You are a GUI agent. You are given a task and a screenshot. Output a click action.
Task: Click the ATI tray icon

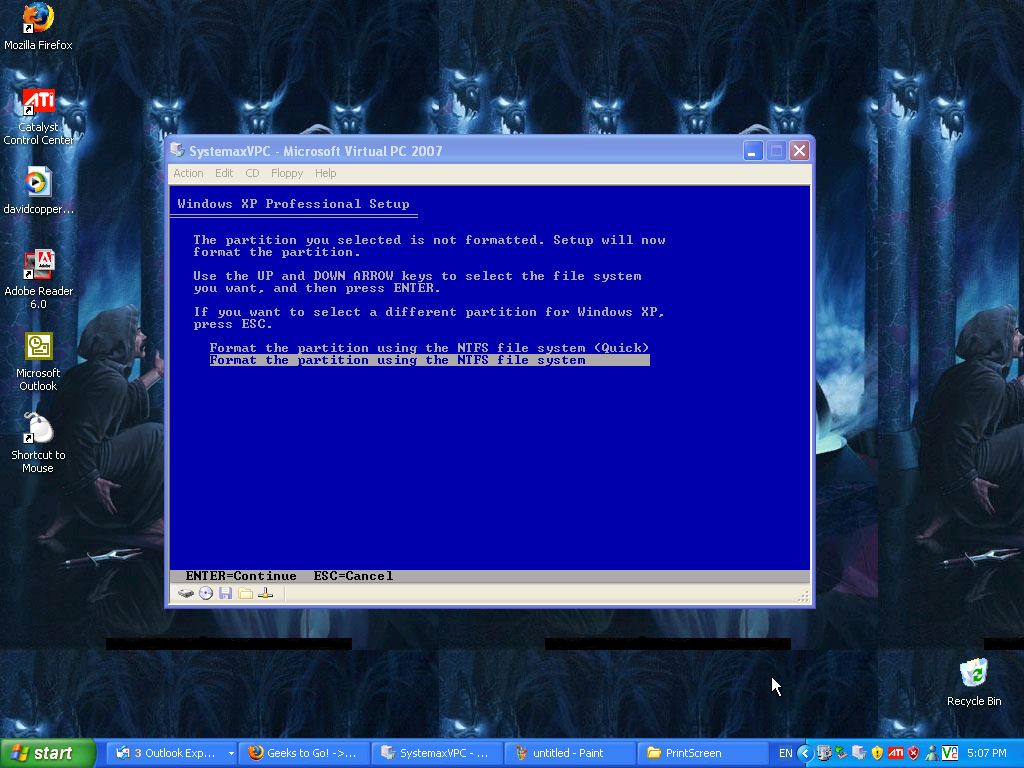(x=896, y=753)
